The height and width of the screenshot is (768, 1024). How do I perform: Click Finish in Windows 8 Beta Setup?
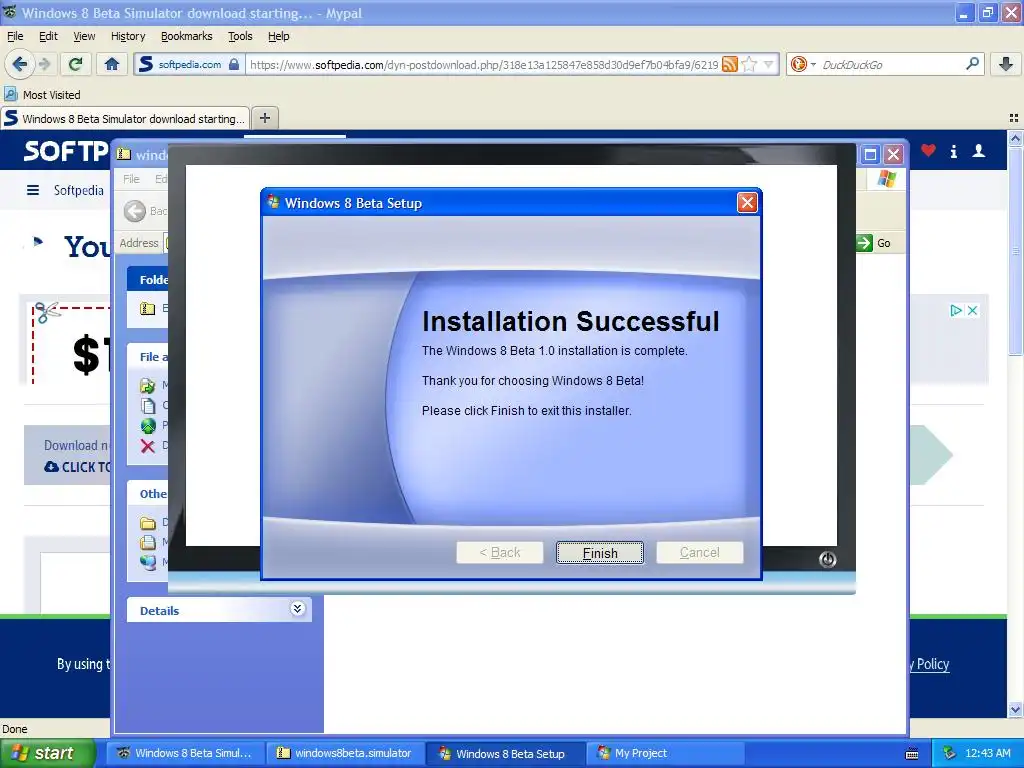pos(600,553)
